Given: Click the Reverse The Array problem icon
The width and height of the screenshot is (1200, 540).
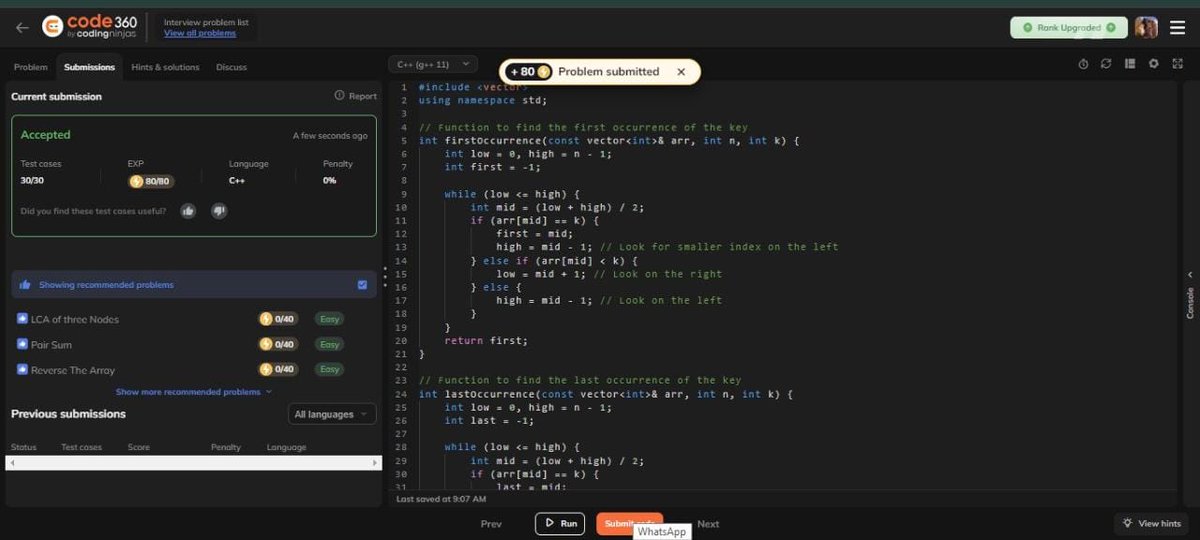Looking at the screenshot, I should (22, 370).
